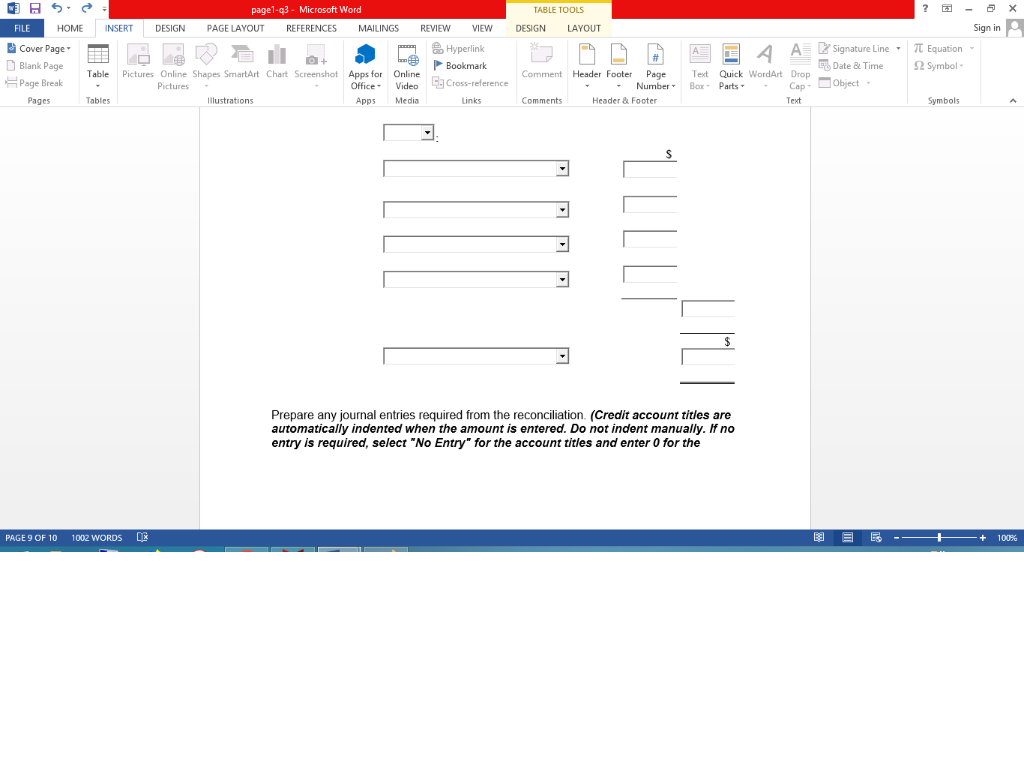Click the amount field under the first $ sign
The width and height of the screenshot is (1024, 774).
tap(650, 169)
